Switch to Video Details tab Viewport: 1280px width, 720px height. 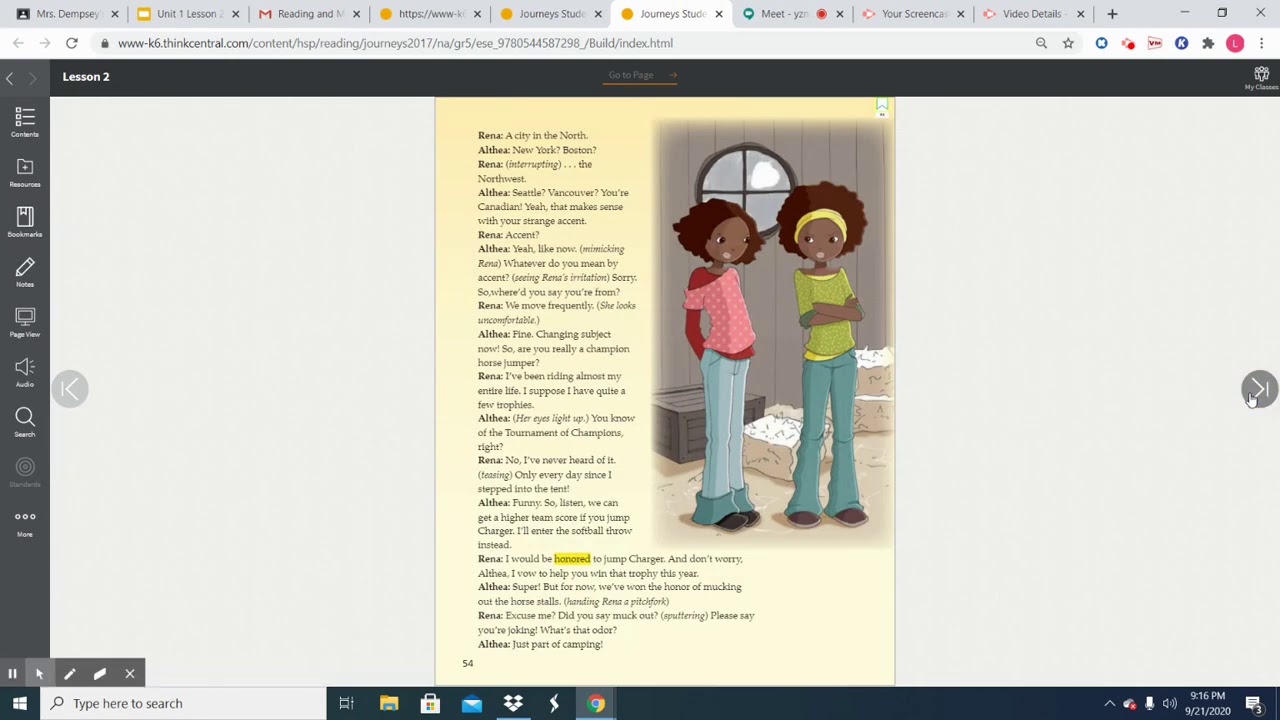(1035, 14)
